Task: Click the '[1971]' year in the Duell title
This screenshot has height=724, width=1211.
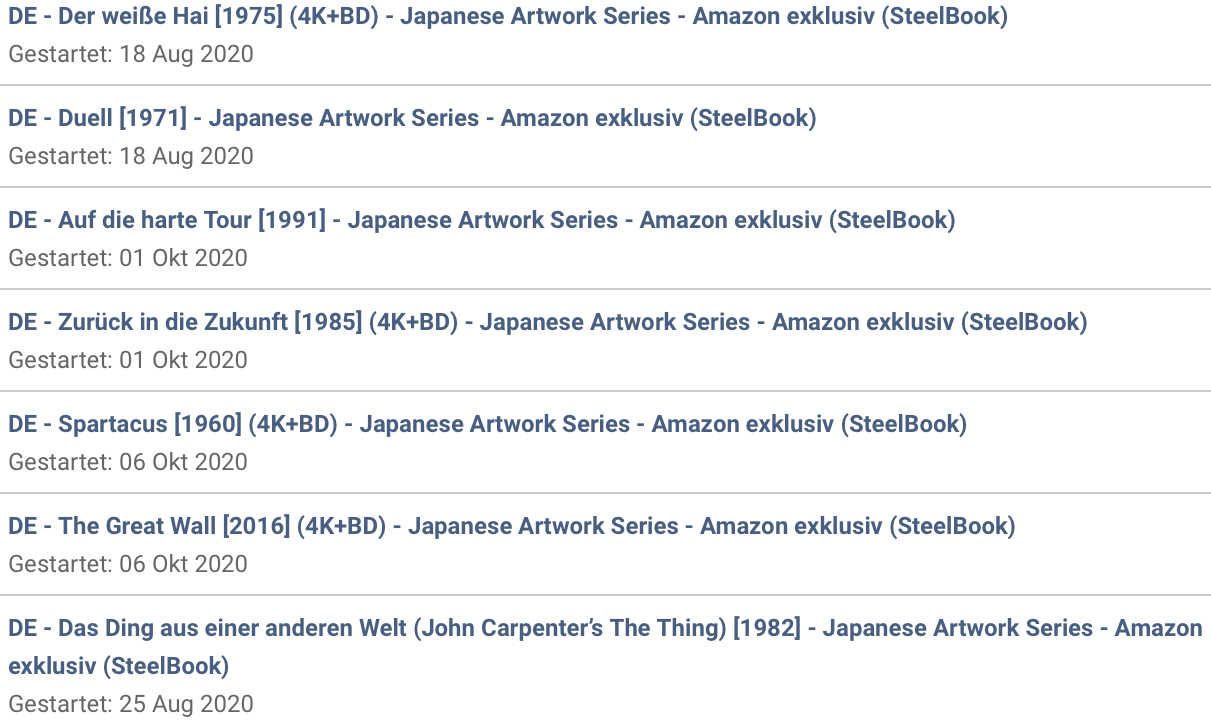Action: 153,118
